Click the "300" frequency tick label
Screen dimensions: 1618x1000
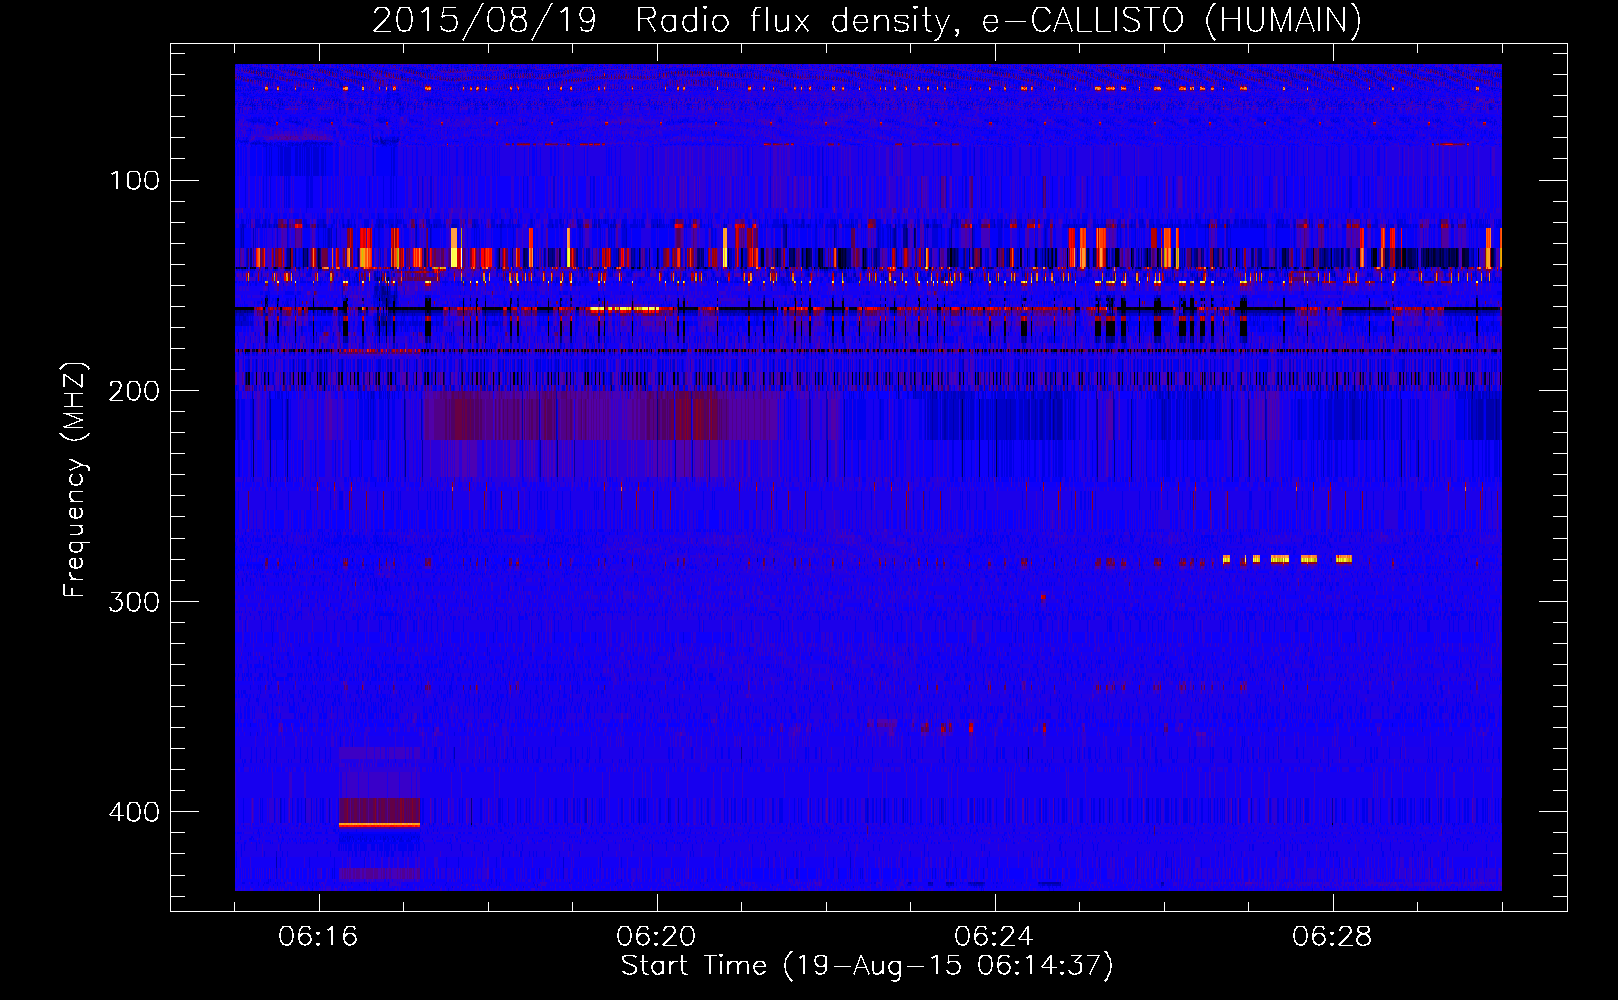pos(134,602)
